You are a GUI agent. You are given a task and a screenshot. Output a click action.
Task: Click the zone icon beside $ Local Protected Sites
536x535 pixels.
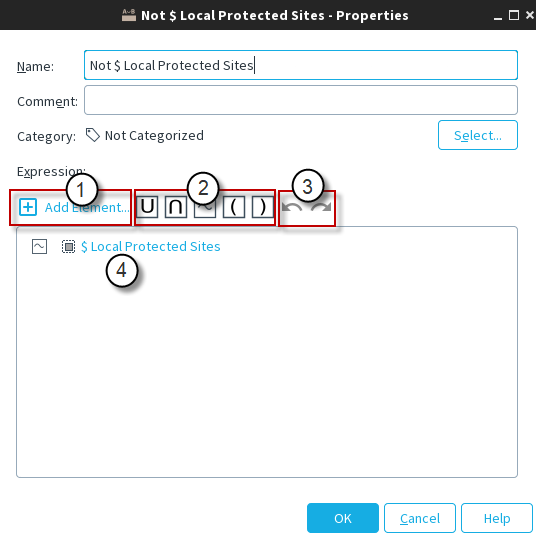point(68,246)
